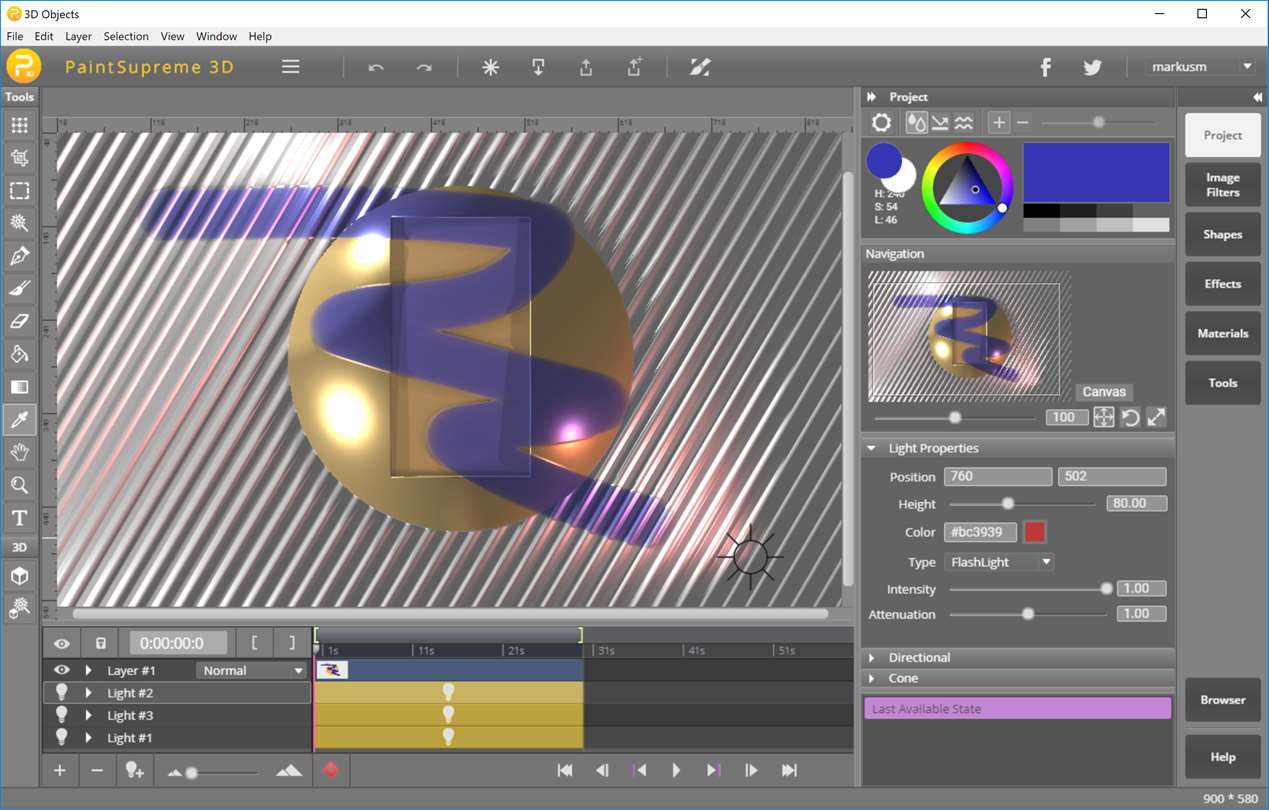The height and width of the screenshot is (810, 1269).
Task: Click the asterisk new project icon
Action: pyautogui.click(x=490, y=67)
